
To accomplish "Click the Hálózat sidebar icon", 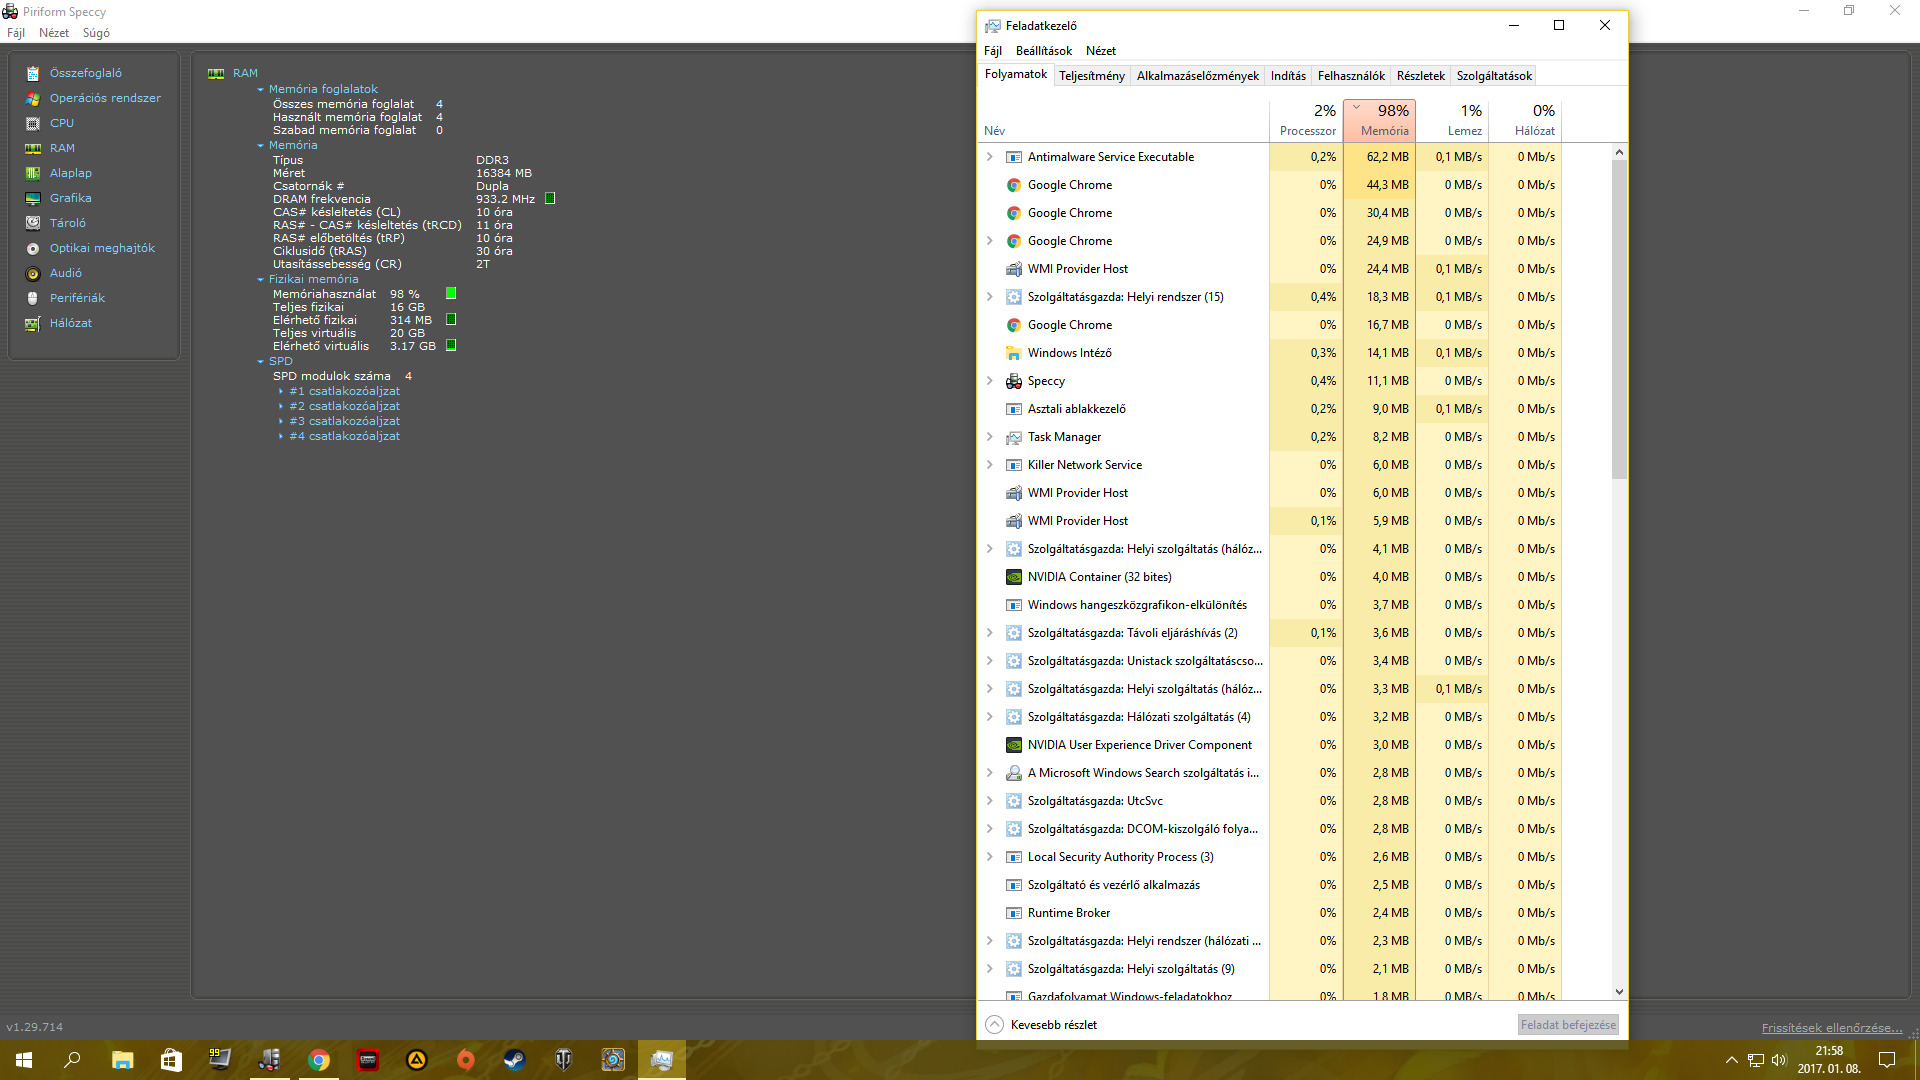I will (33, 323).
